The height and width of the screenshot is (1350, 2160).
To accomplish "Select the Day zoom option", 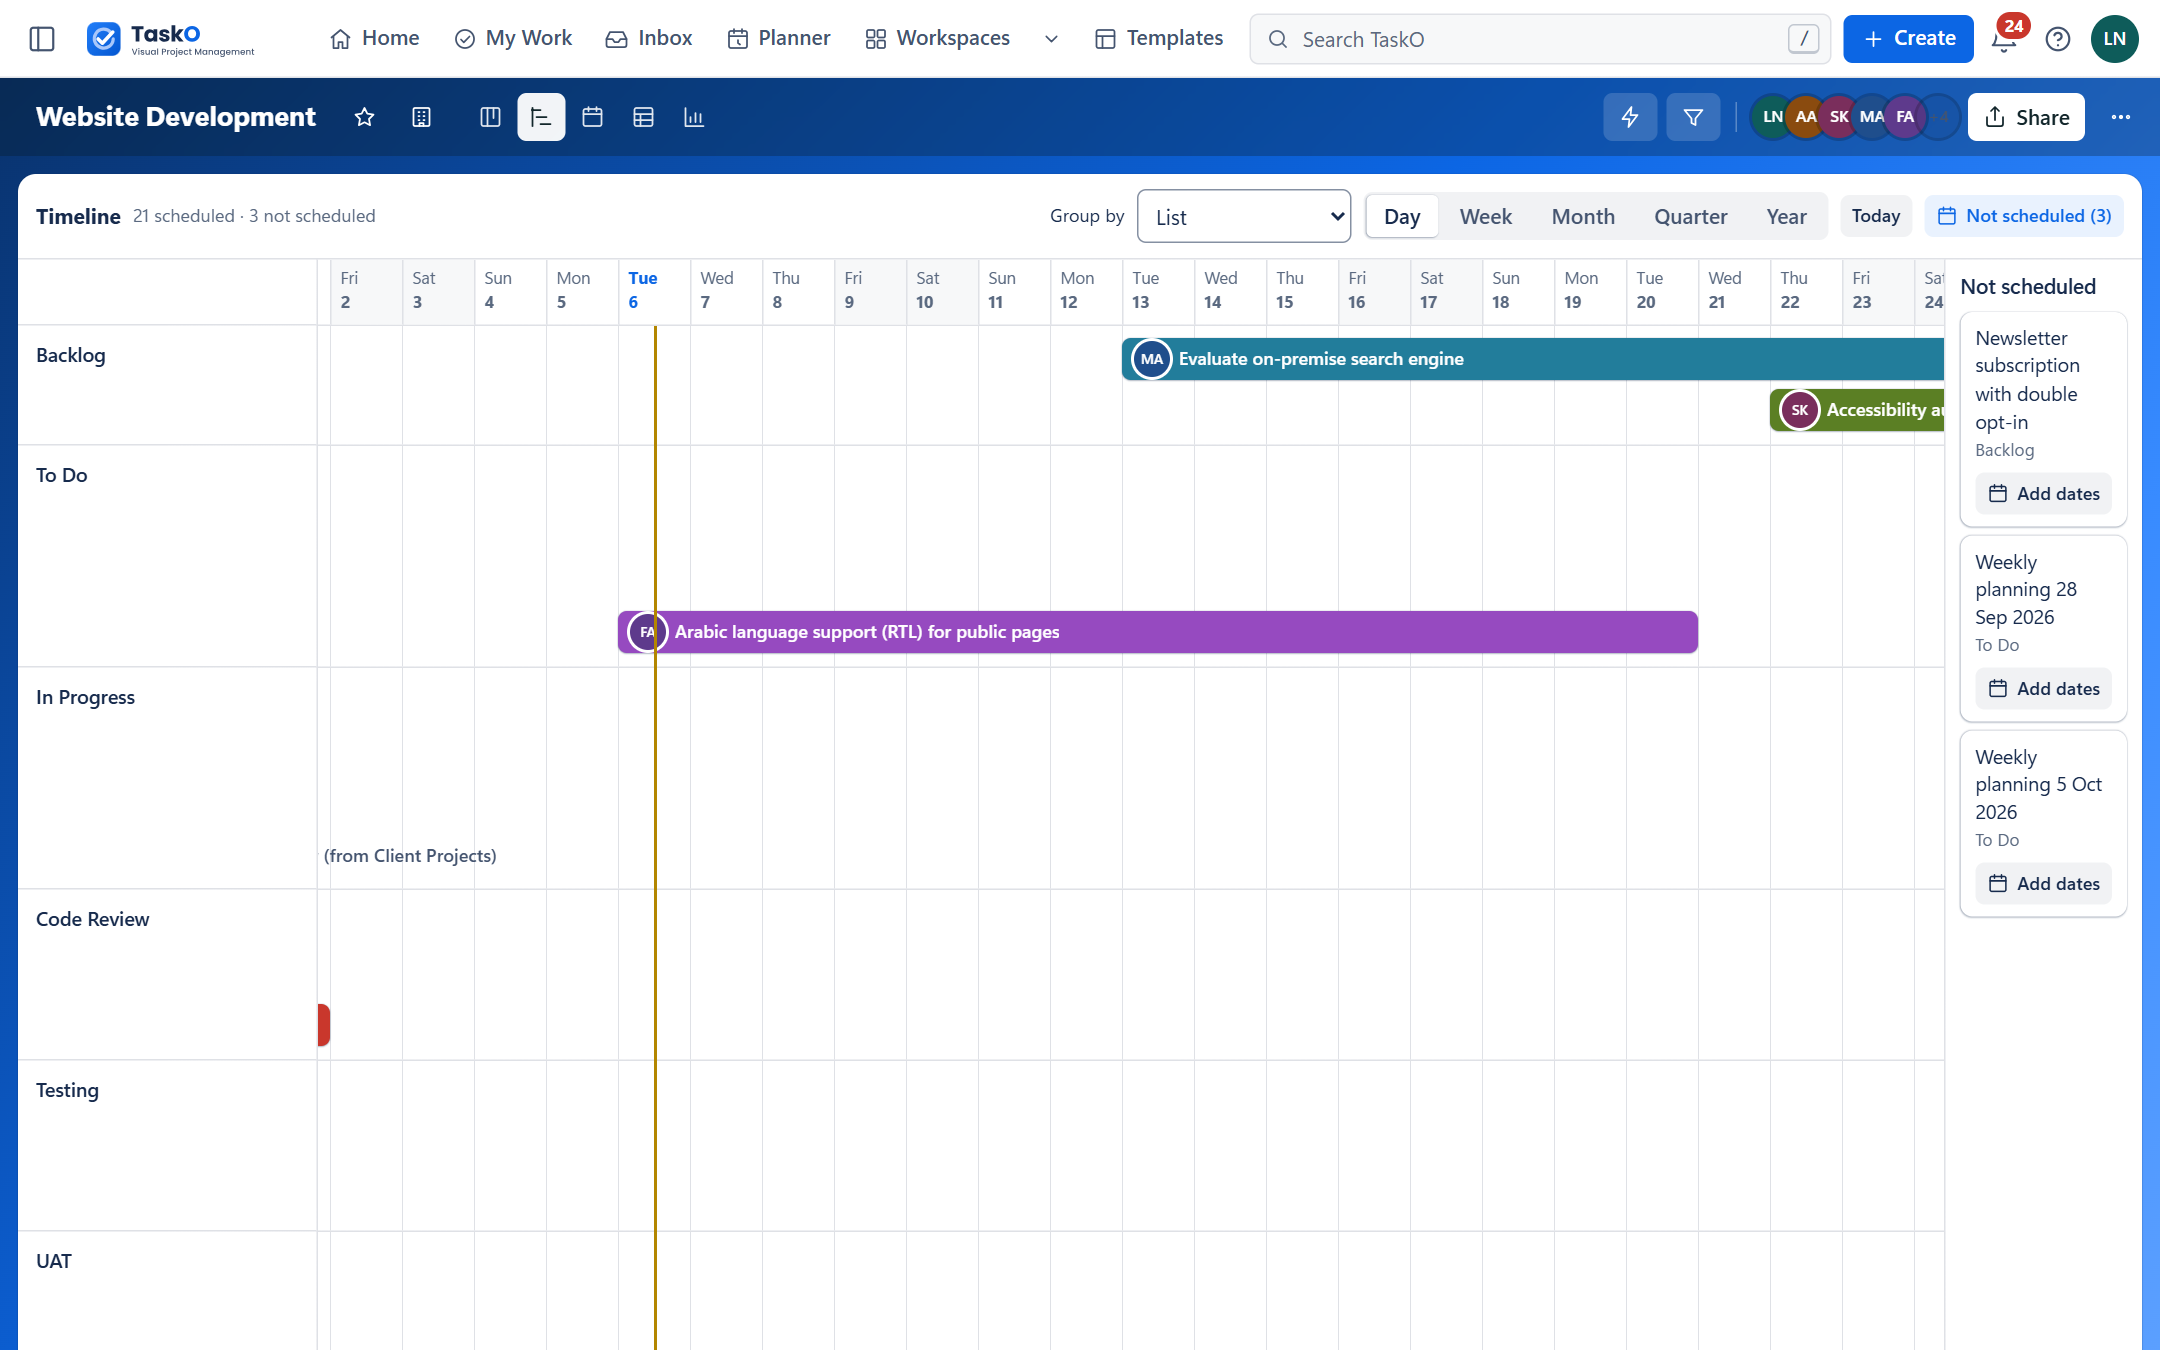I will (1402, 216).
